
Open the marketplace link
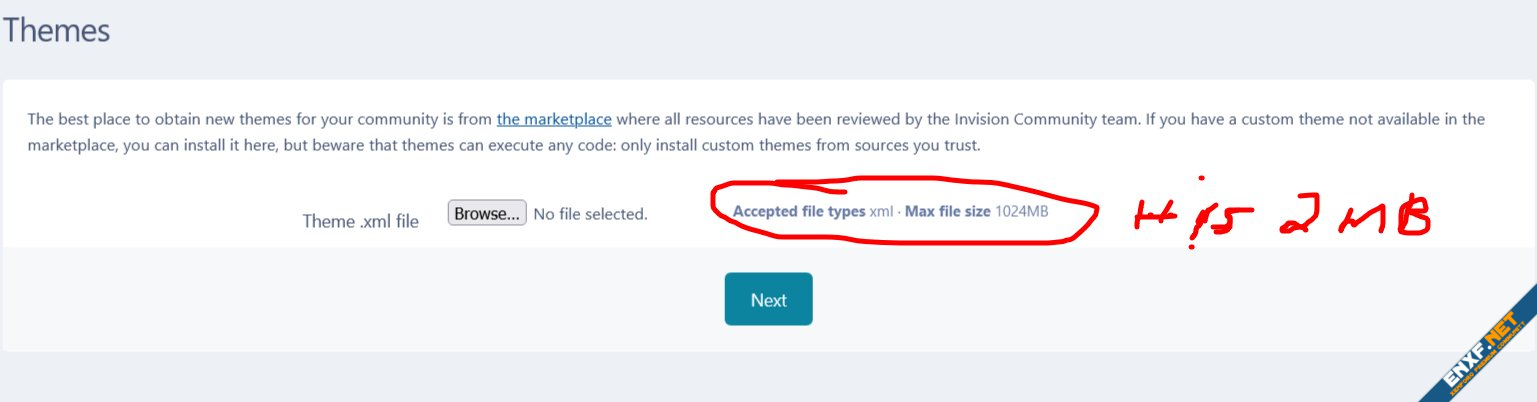554,119
